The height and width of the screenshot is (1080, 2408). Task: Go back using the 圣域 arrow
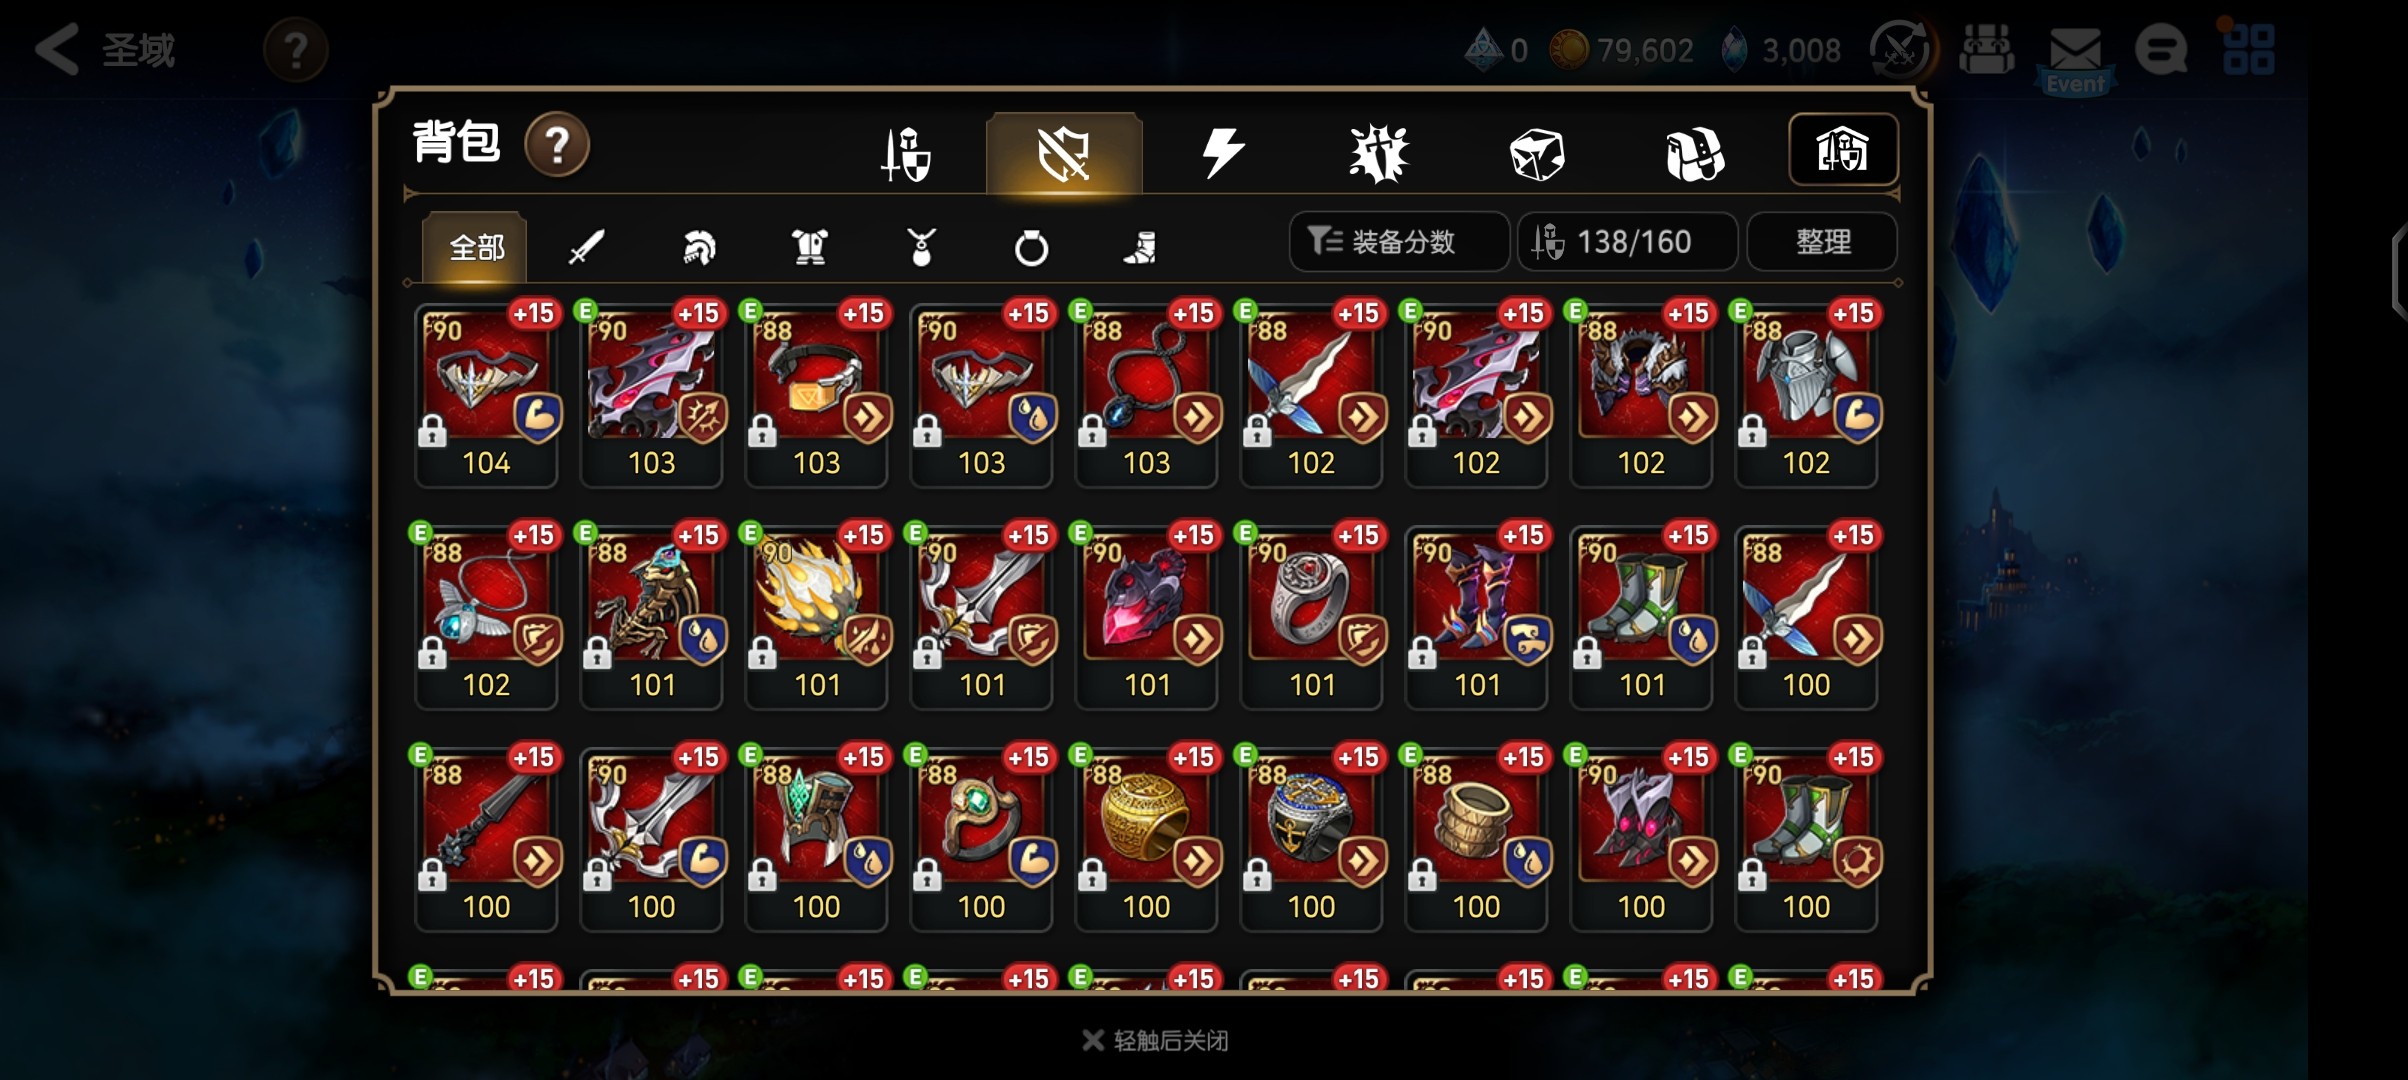[x=105, y=50]
